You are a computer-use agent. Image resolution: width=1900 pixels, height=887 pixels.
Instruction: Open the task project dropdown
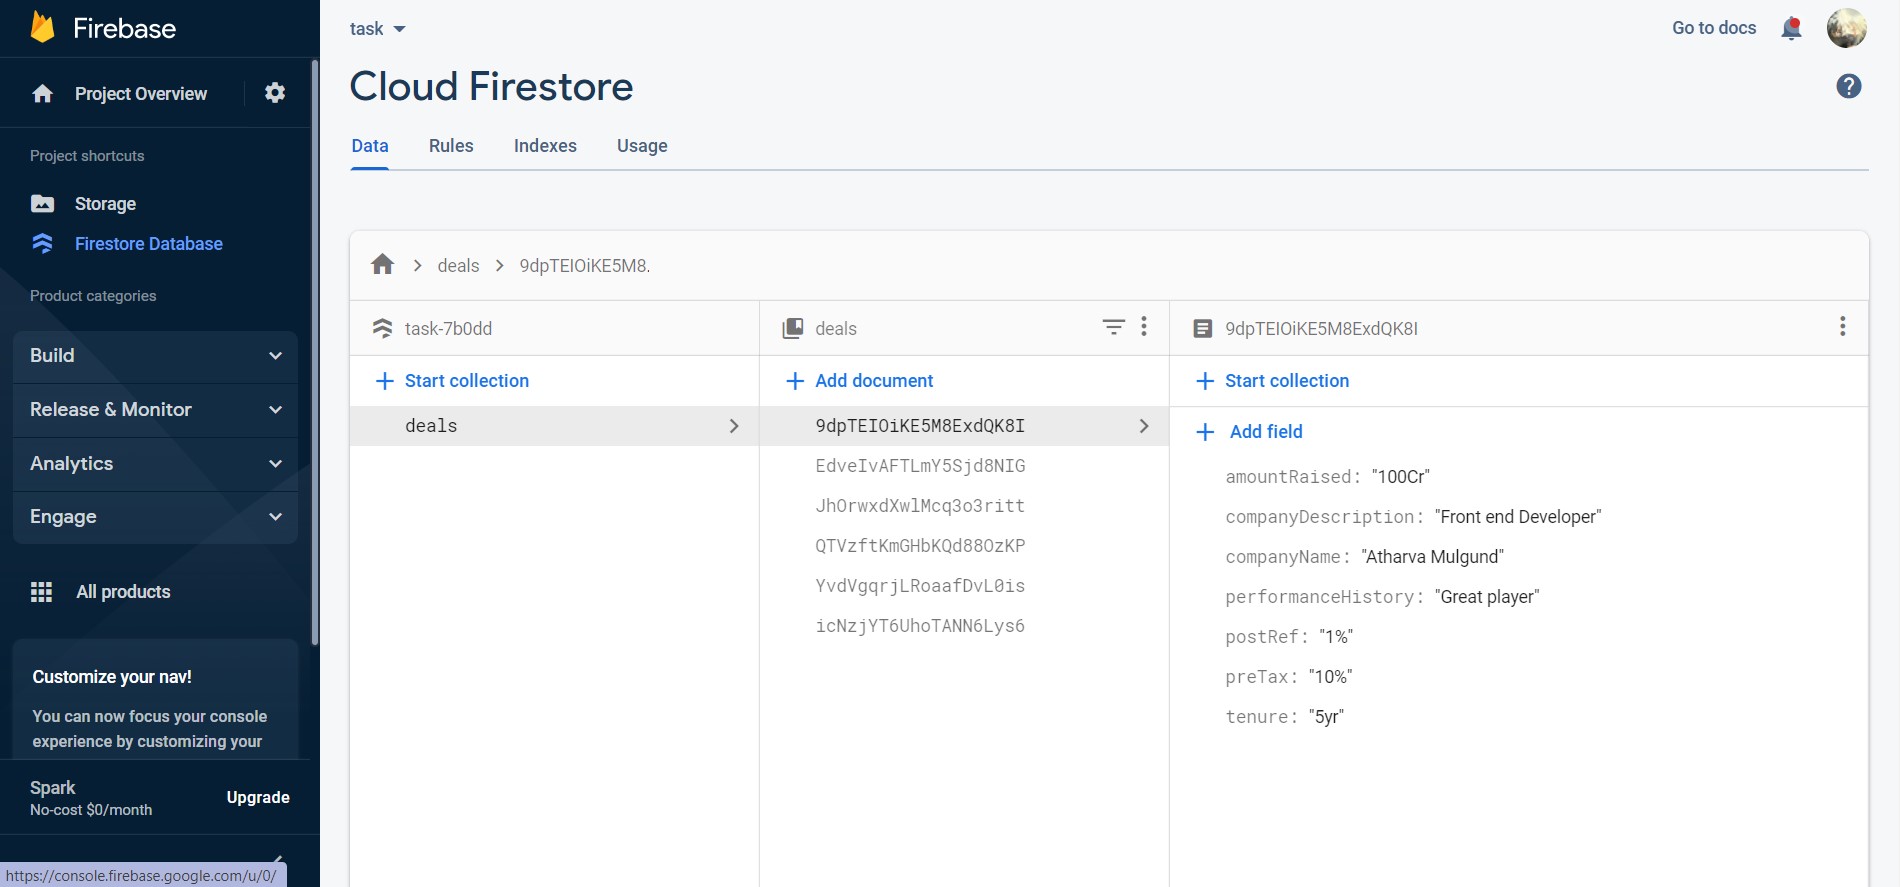[x=377, y=29]
